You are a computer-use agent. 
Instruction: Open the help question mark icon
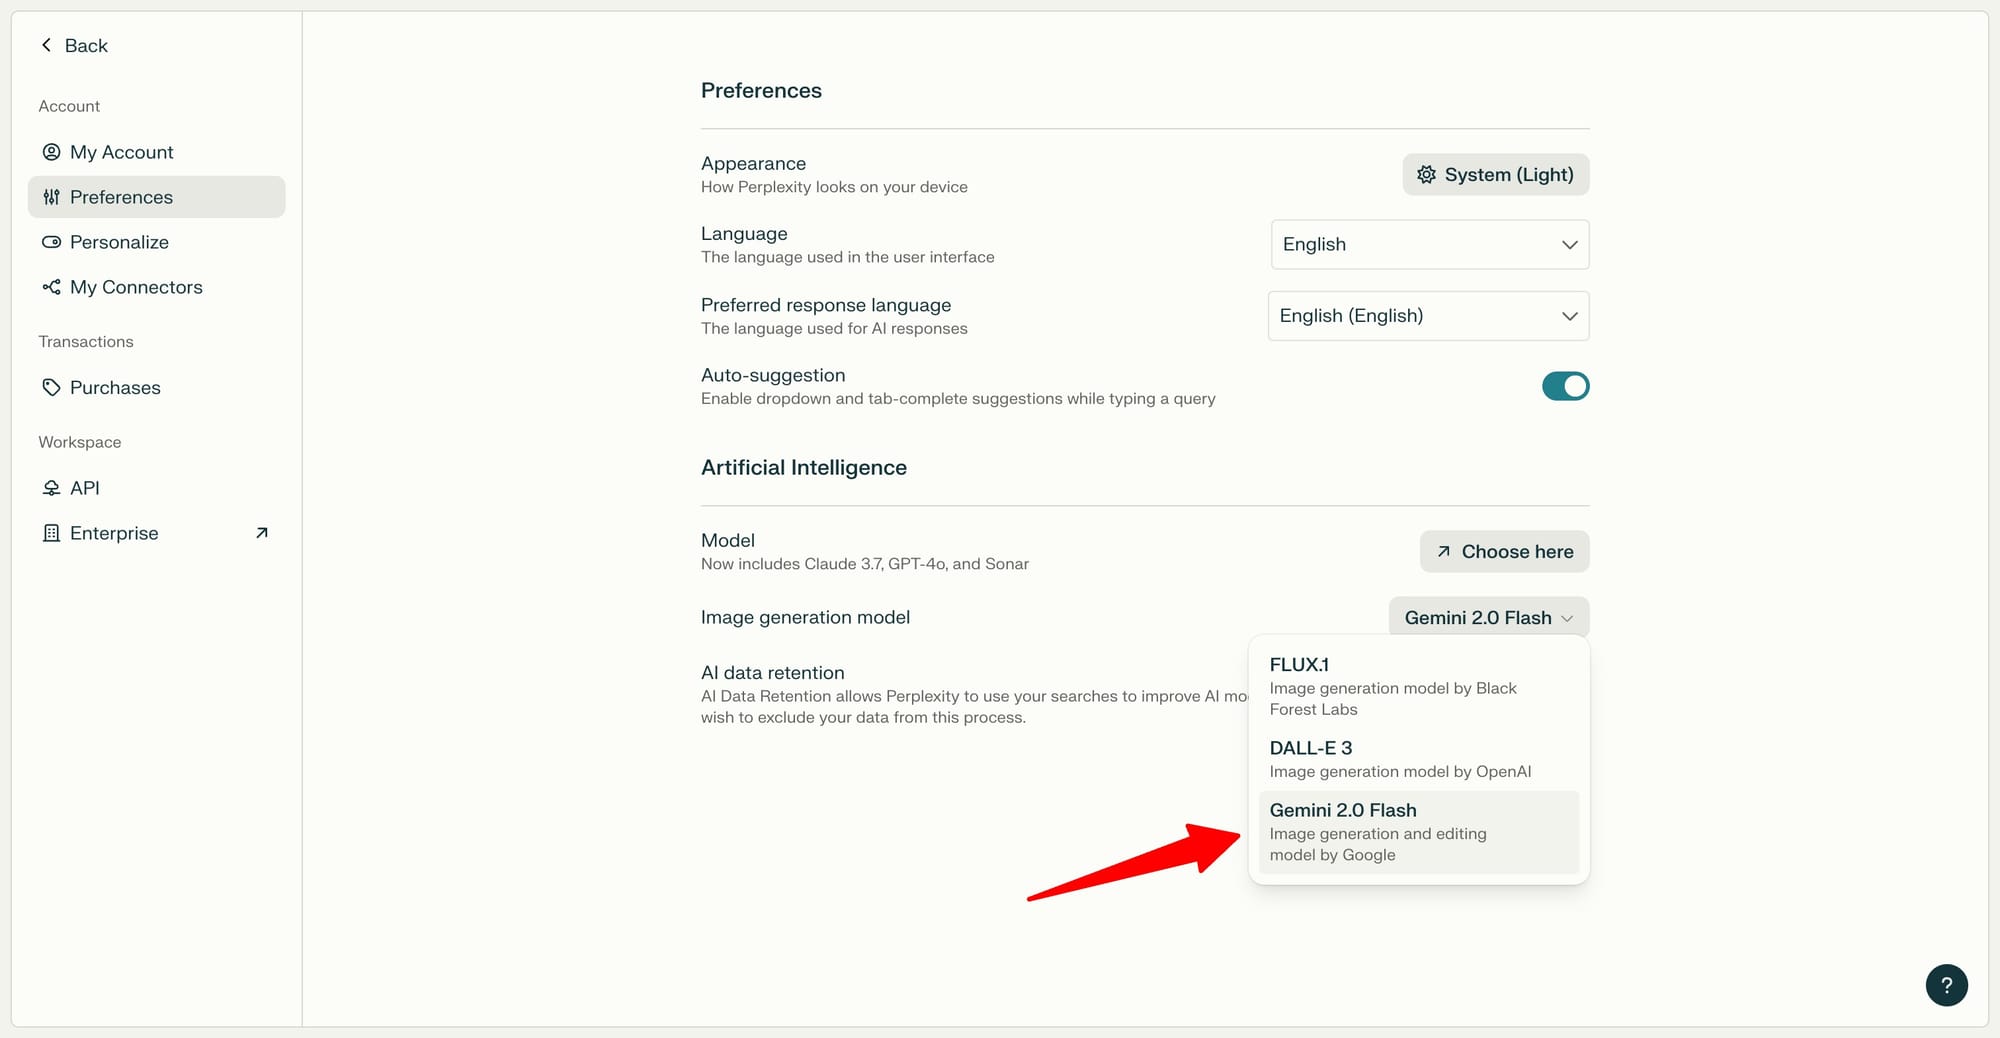click(x=1946, y=985)
